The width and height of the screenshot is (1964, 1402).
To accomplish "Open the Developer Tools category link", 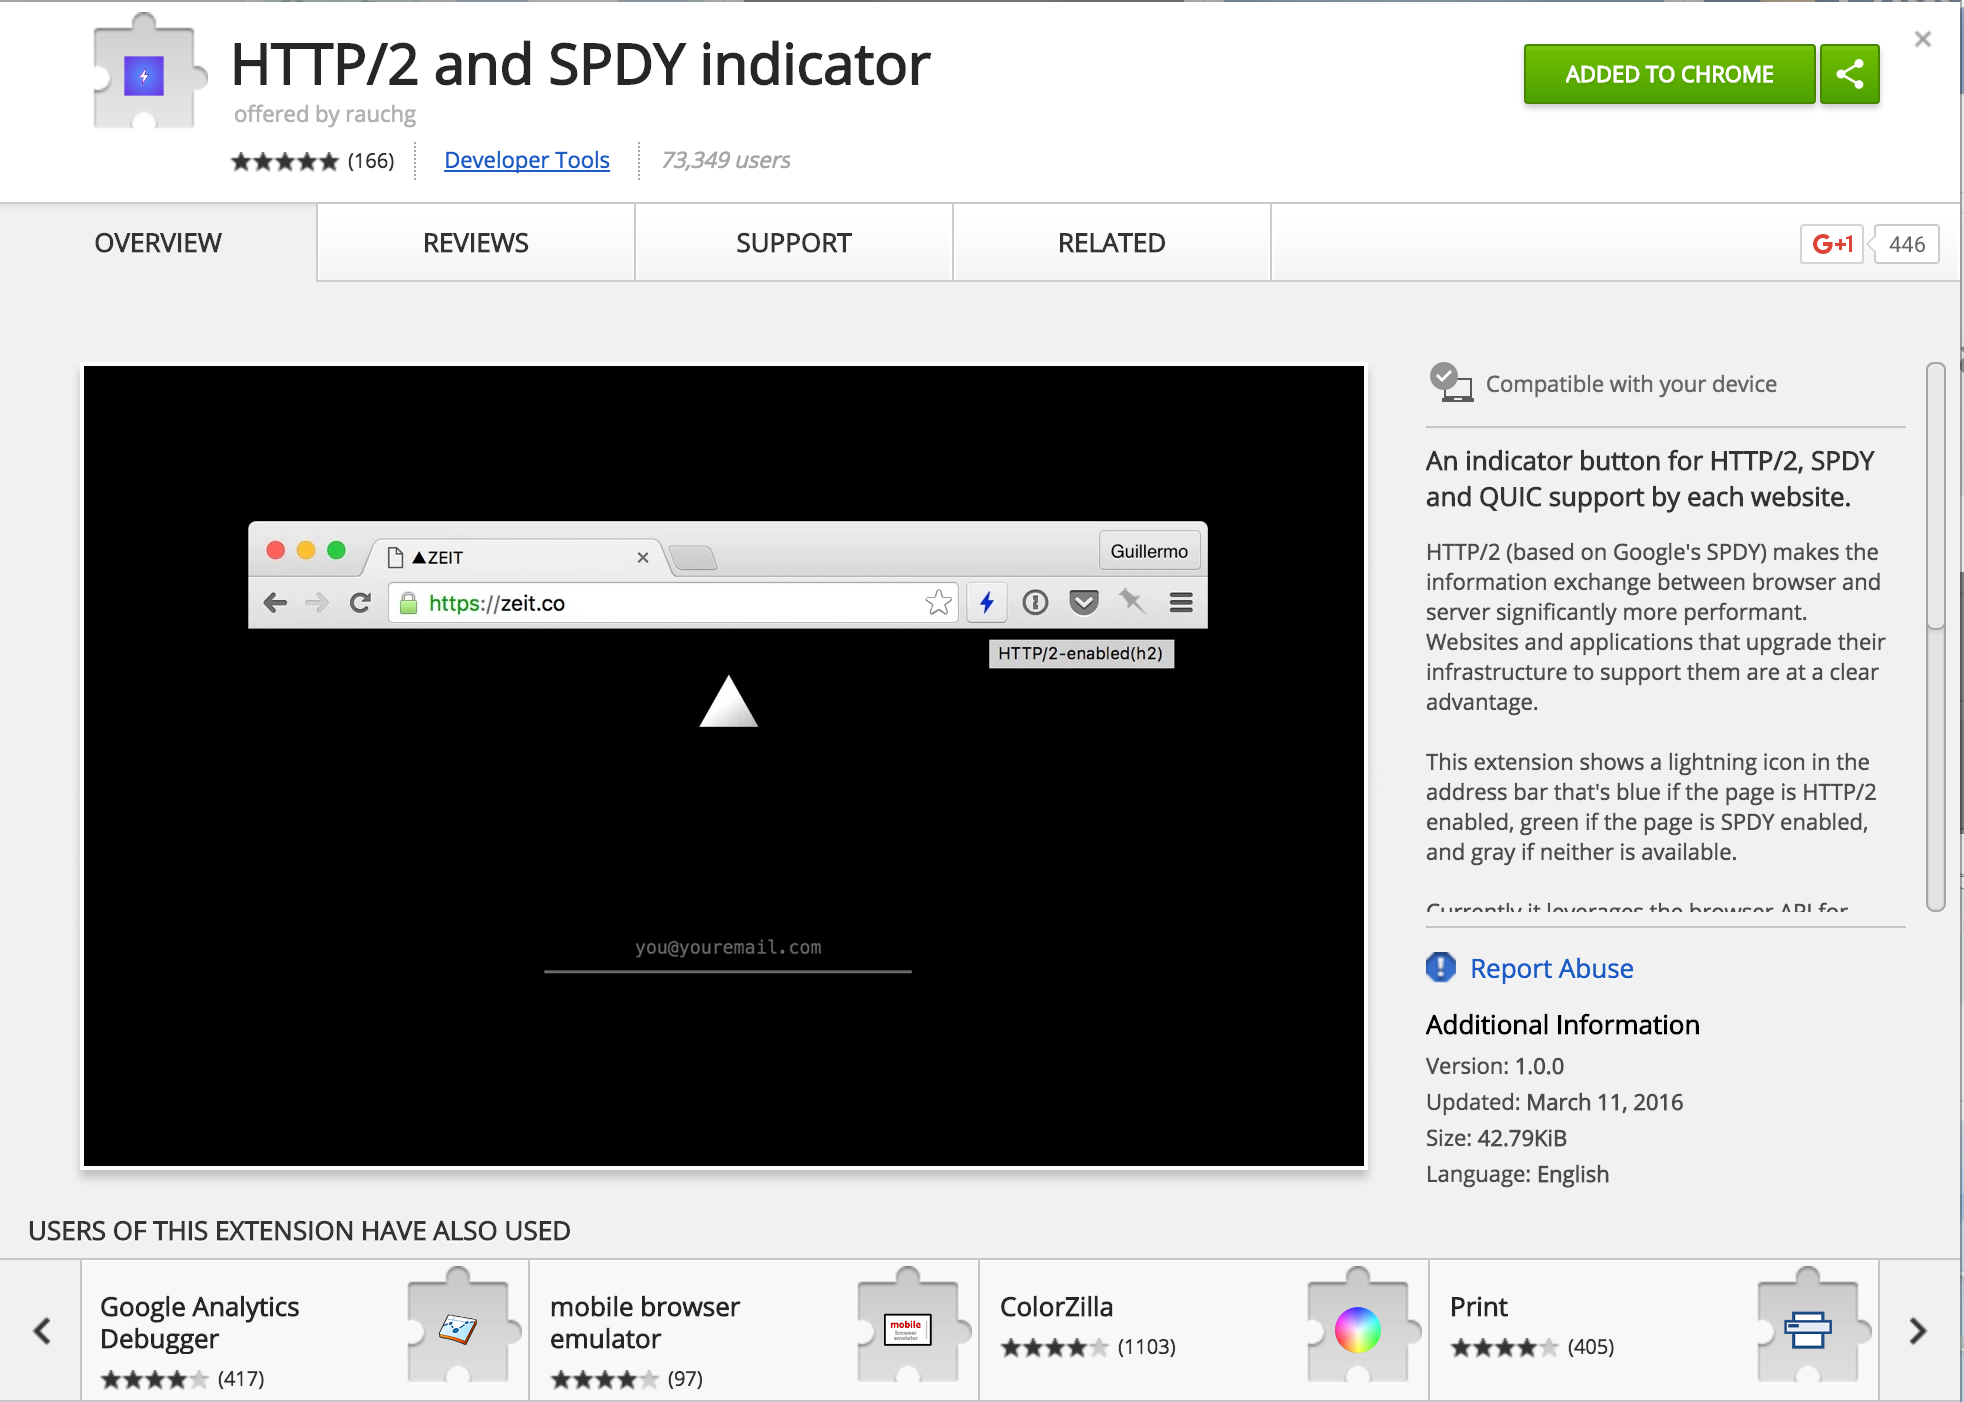I will [x=526, y=160].
